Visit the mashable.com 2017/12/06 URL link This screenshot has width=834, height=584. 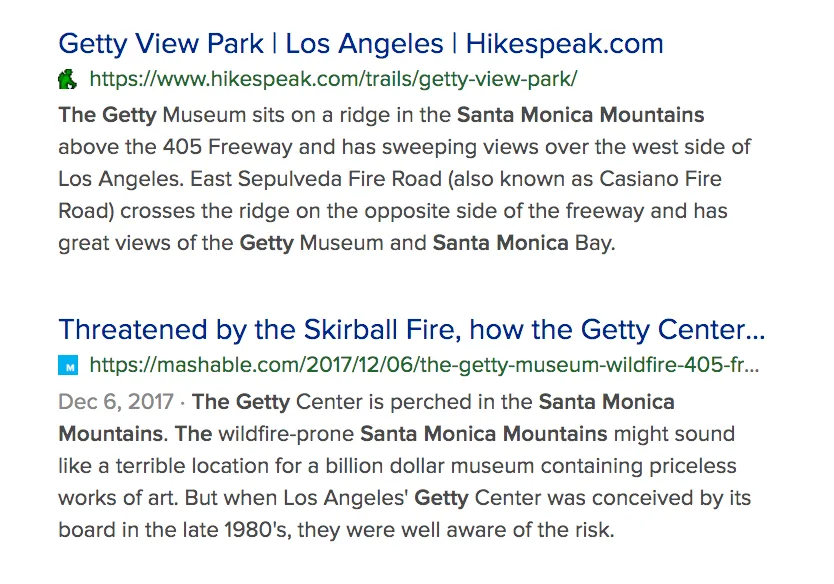[x=424, y=365]
